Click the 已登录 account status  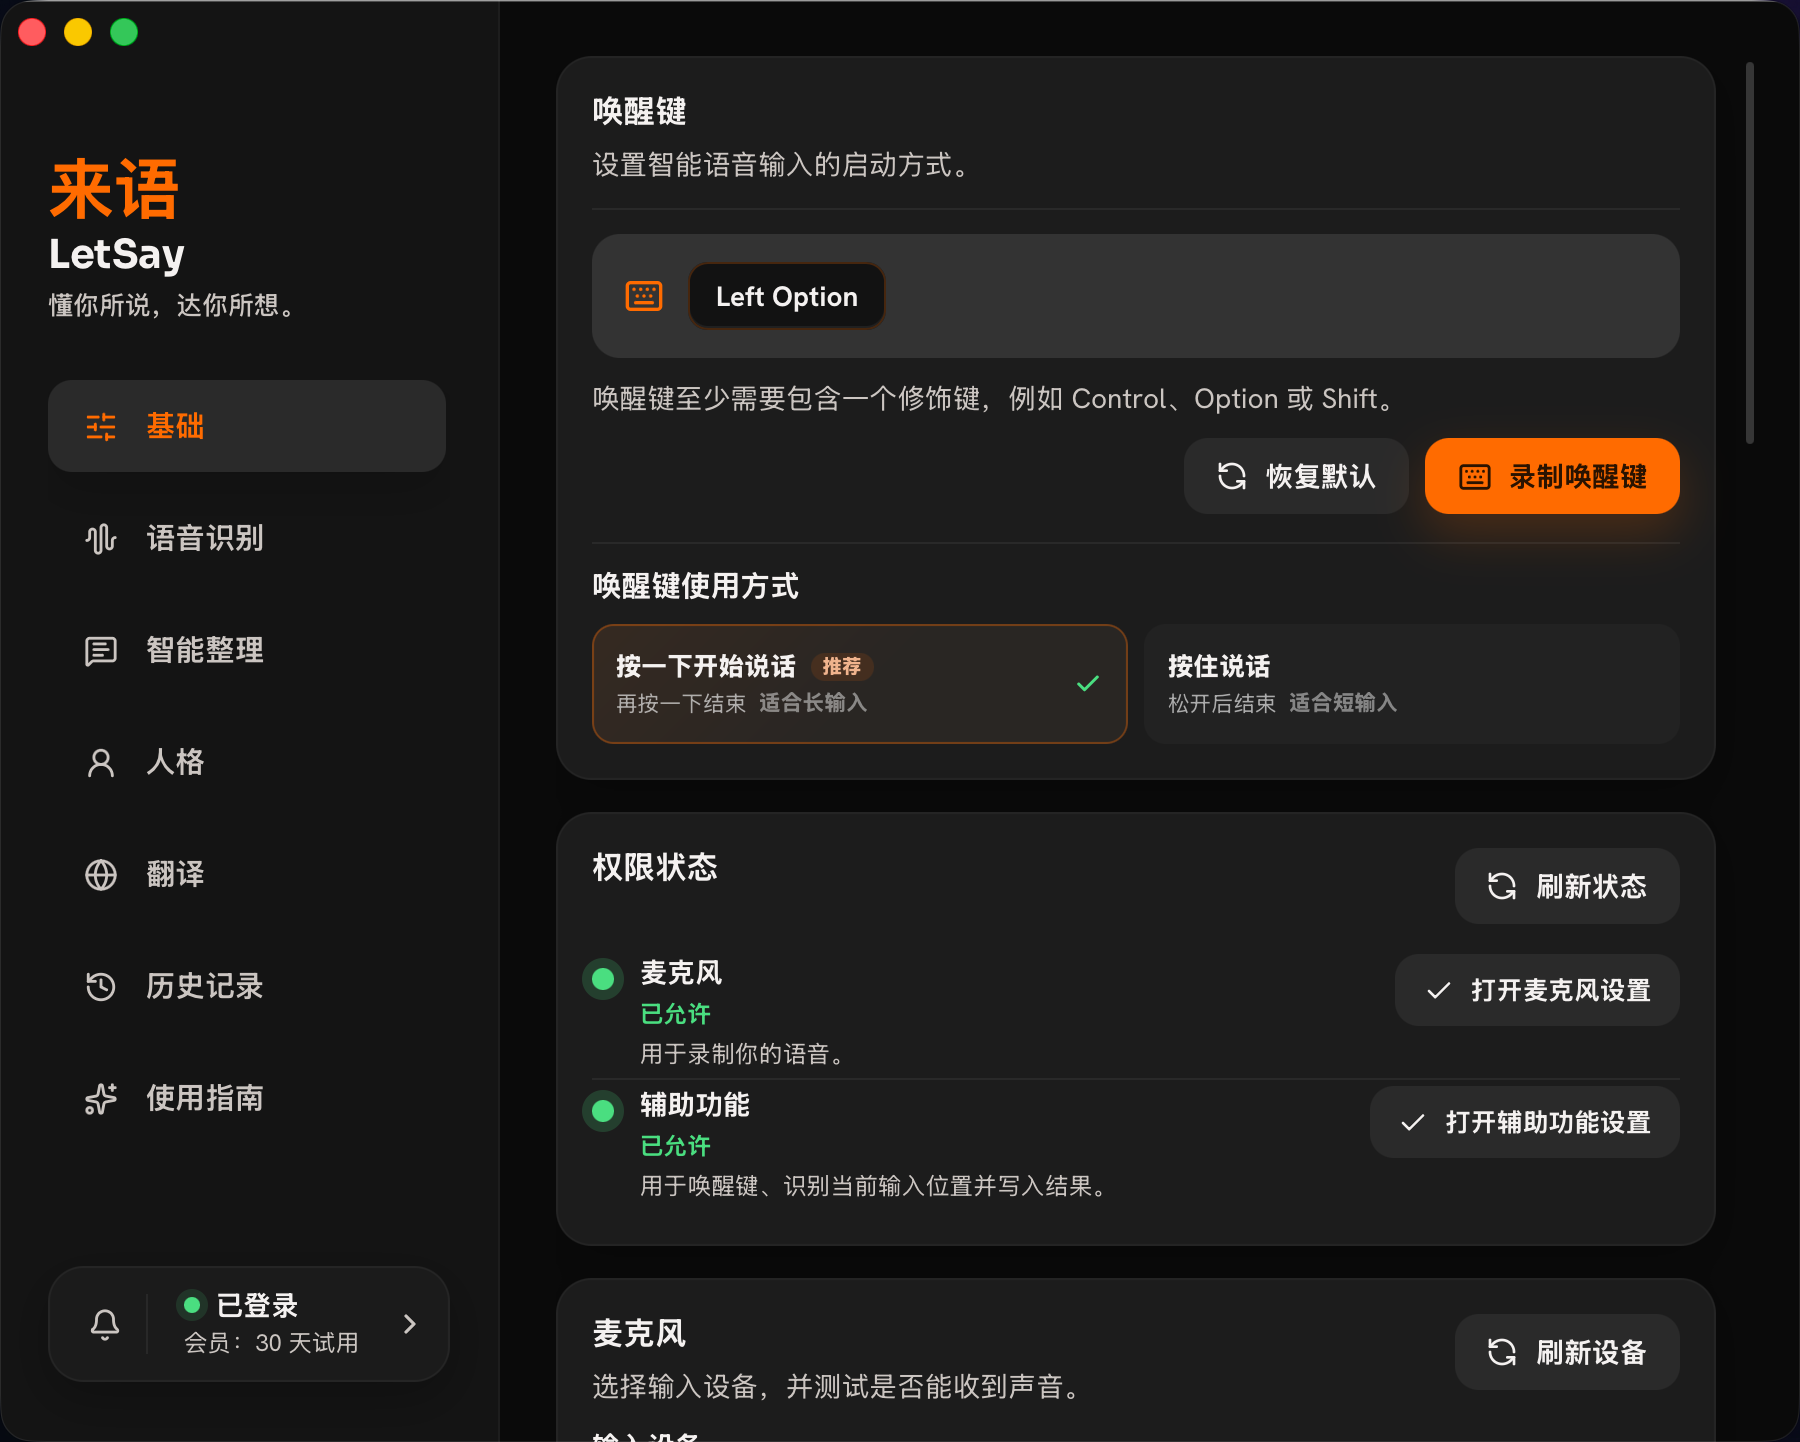tap(257, 1305)
